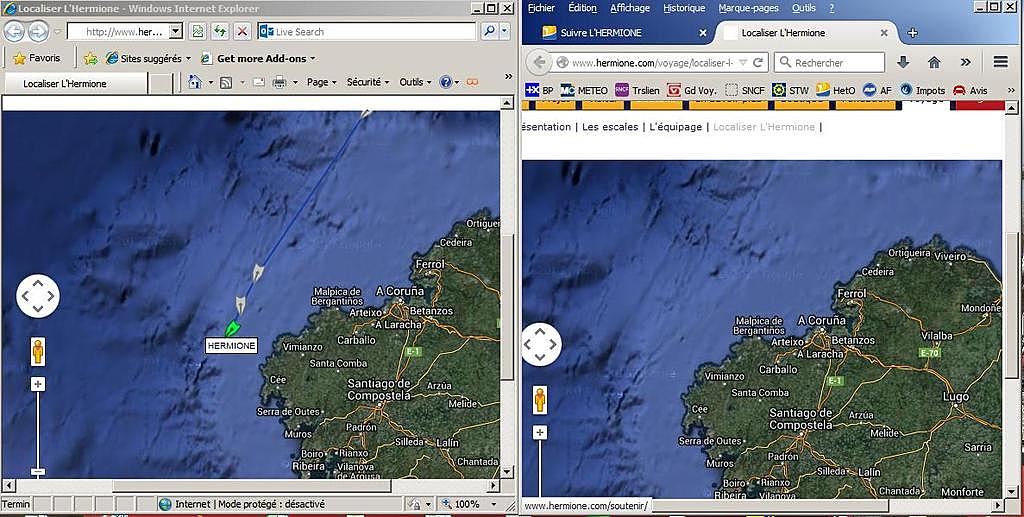Click the read mail envelope icon
This screenshot has height=517, width=1024.
259,82
